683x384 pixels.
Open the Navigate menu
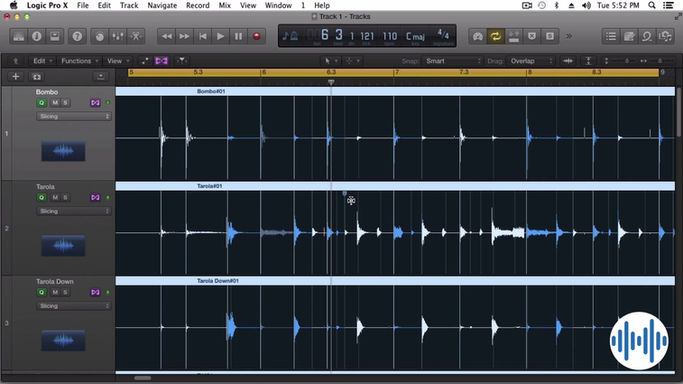(162, 5)
